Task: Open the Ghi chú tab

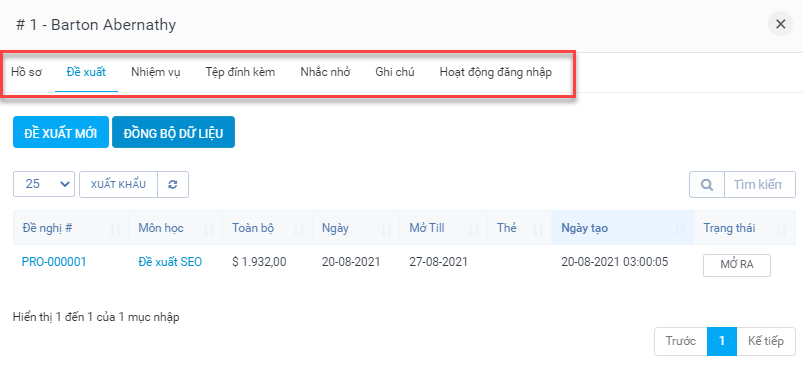Action: tap(395, 72)
